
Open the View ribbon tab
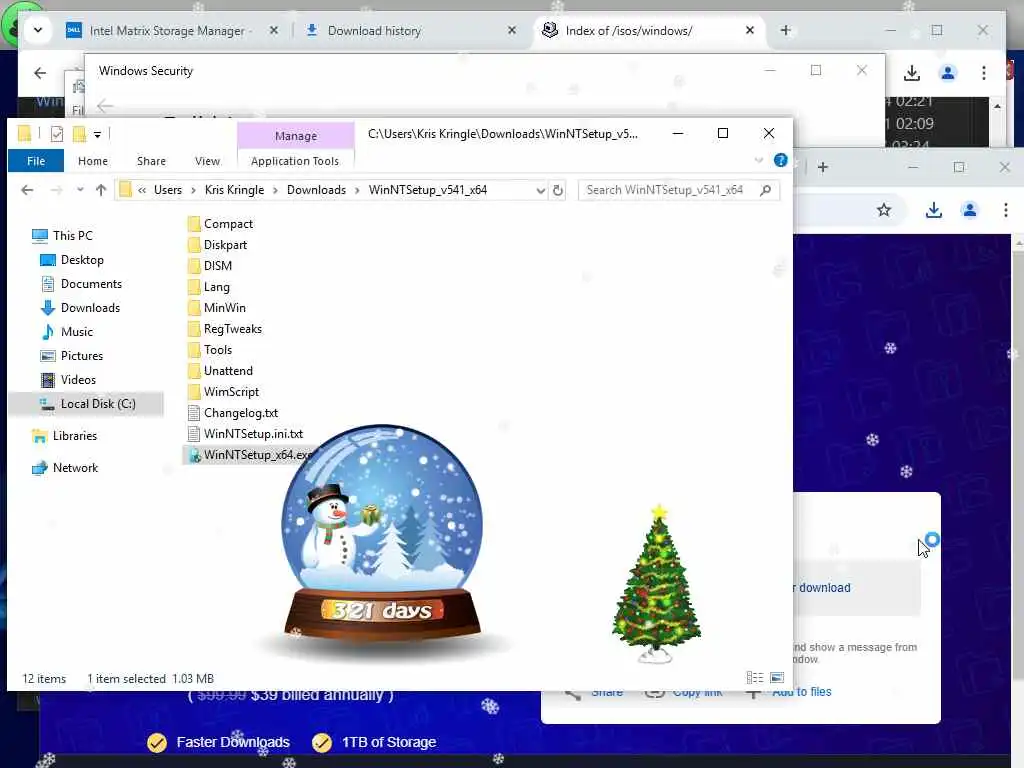point(207,161)
